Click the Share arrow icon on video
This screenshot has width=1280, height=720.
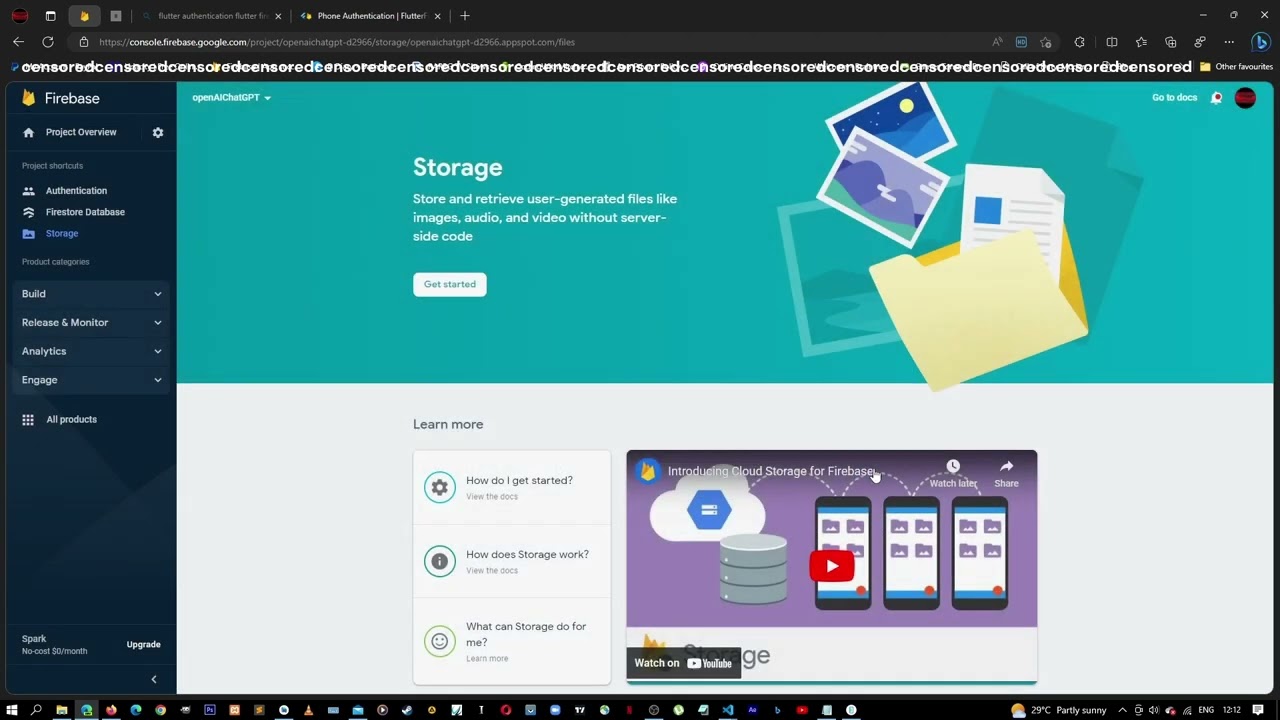point(1006,467)
